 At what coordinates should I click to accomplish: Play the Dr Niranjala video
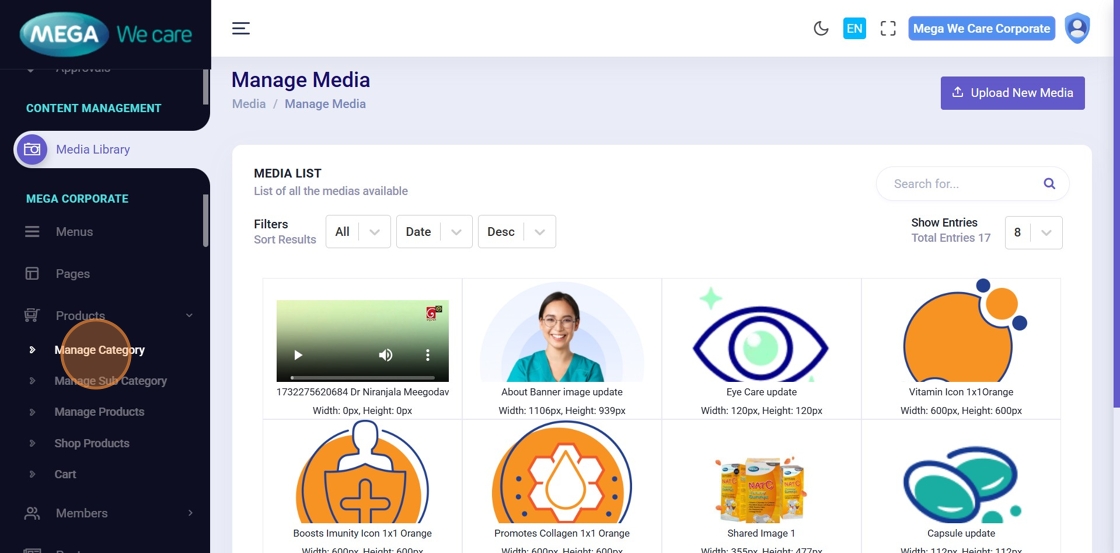[x=298, y=355]
